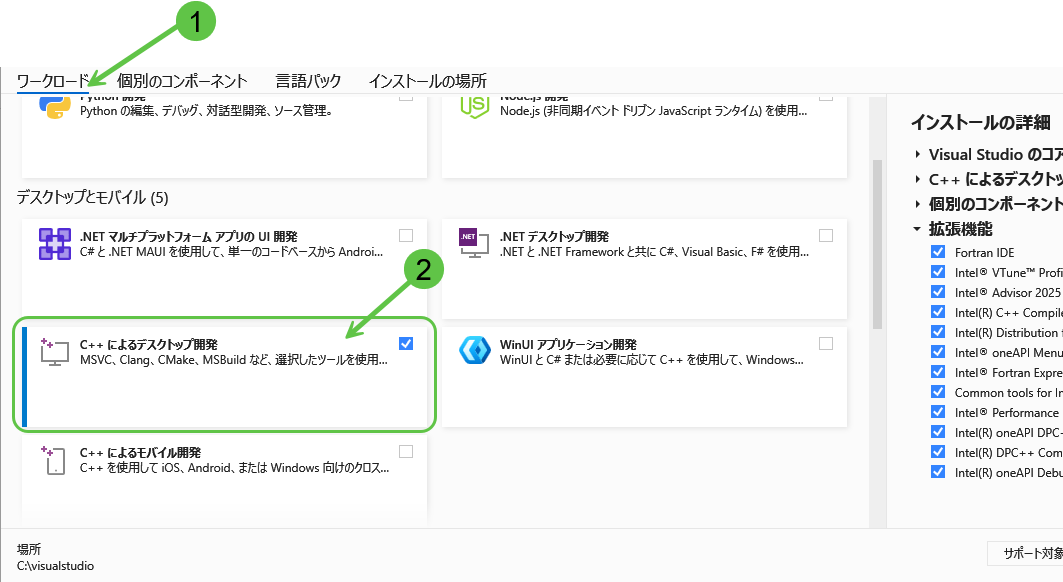Image resolution: width=1063 pixels, height=582 pixels.
Task: Uncheck the Common tools for Intel checkbox
Action: click(x=938, y=391)
